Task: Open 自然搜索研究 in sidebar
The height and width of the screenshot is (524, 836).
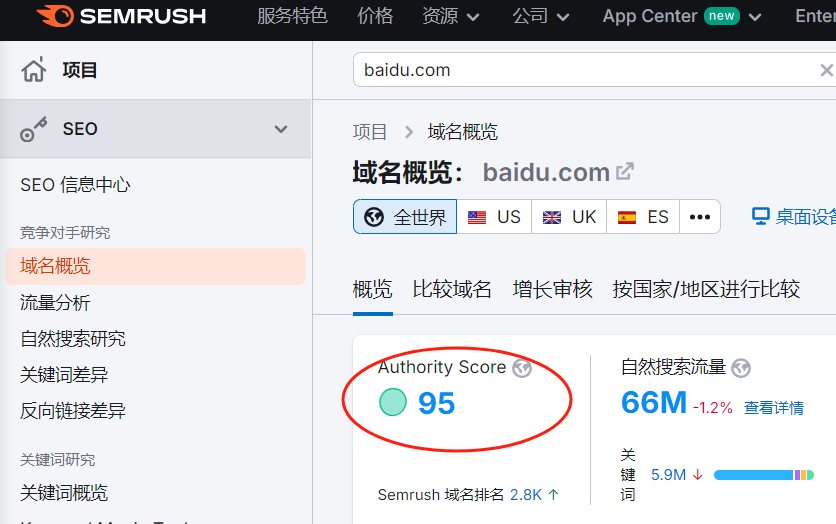Action: [x=73, y=338]
